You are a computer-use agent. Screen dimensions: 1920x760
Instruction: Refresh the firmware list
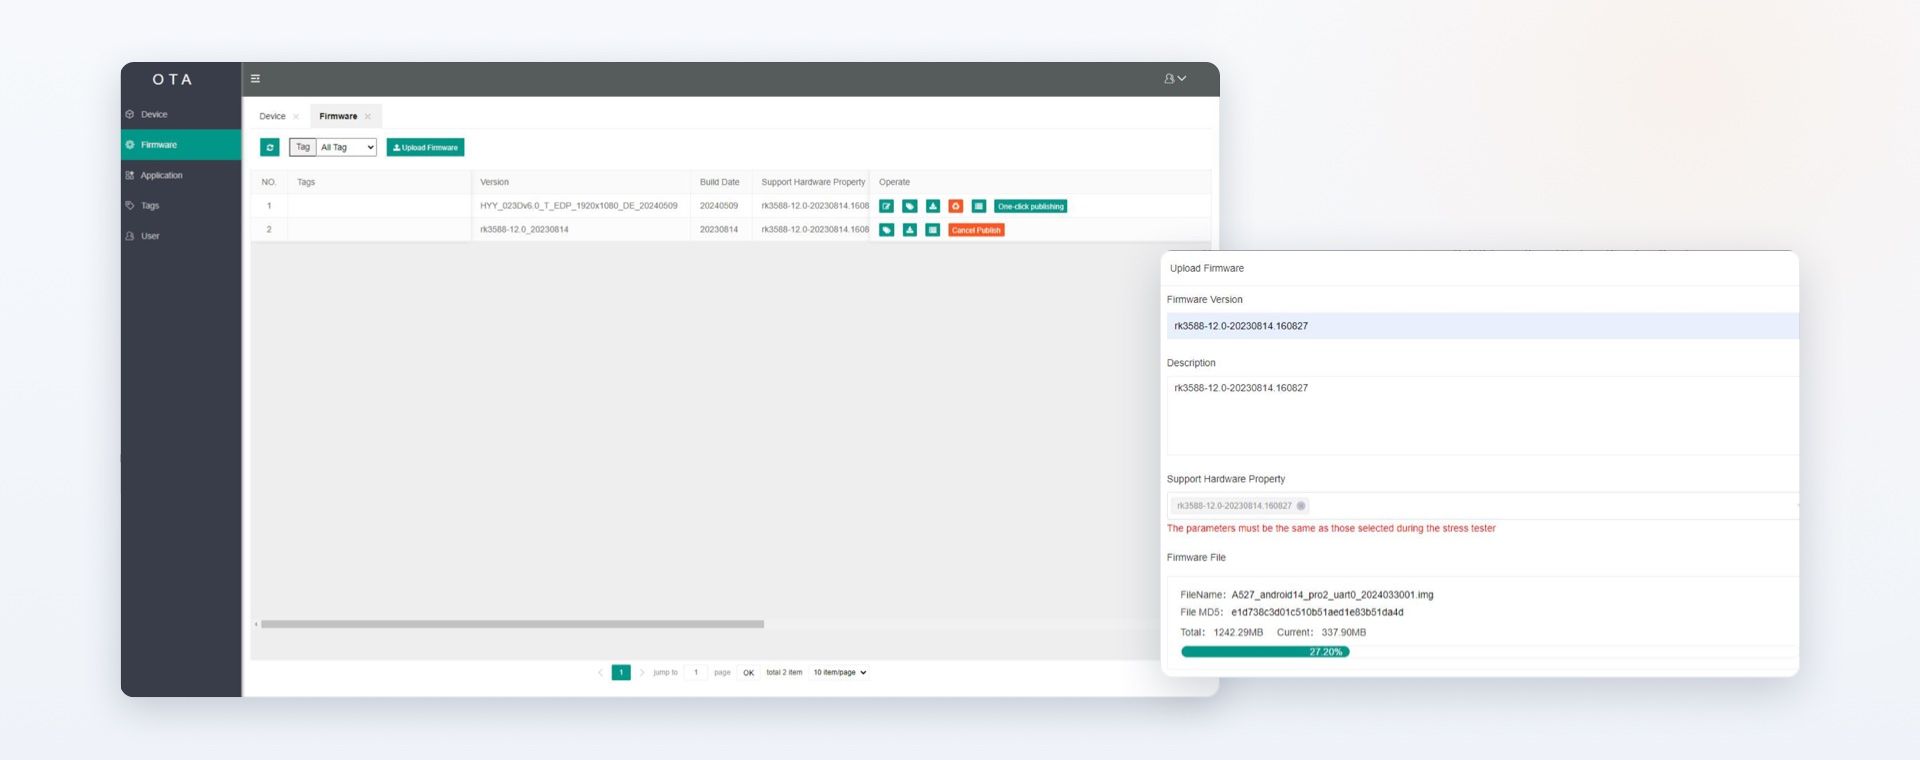coord(270,147)
